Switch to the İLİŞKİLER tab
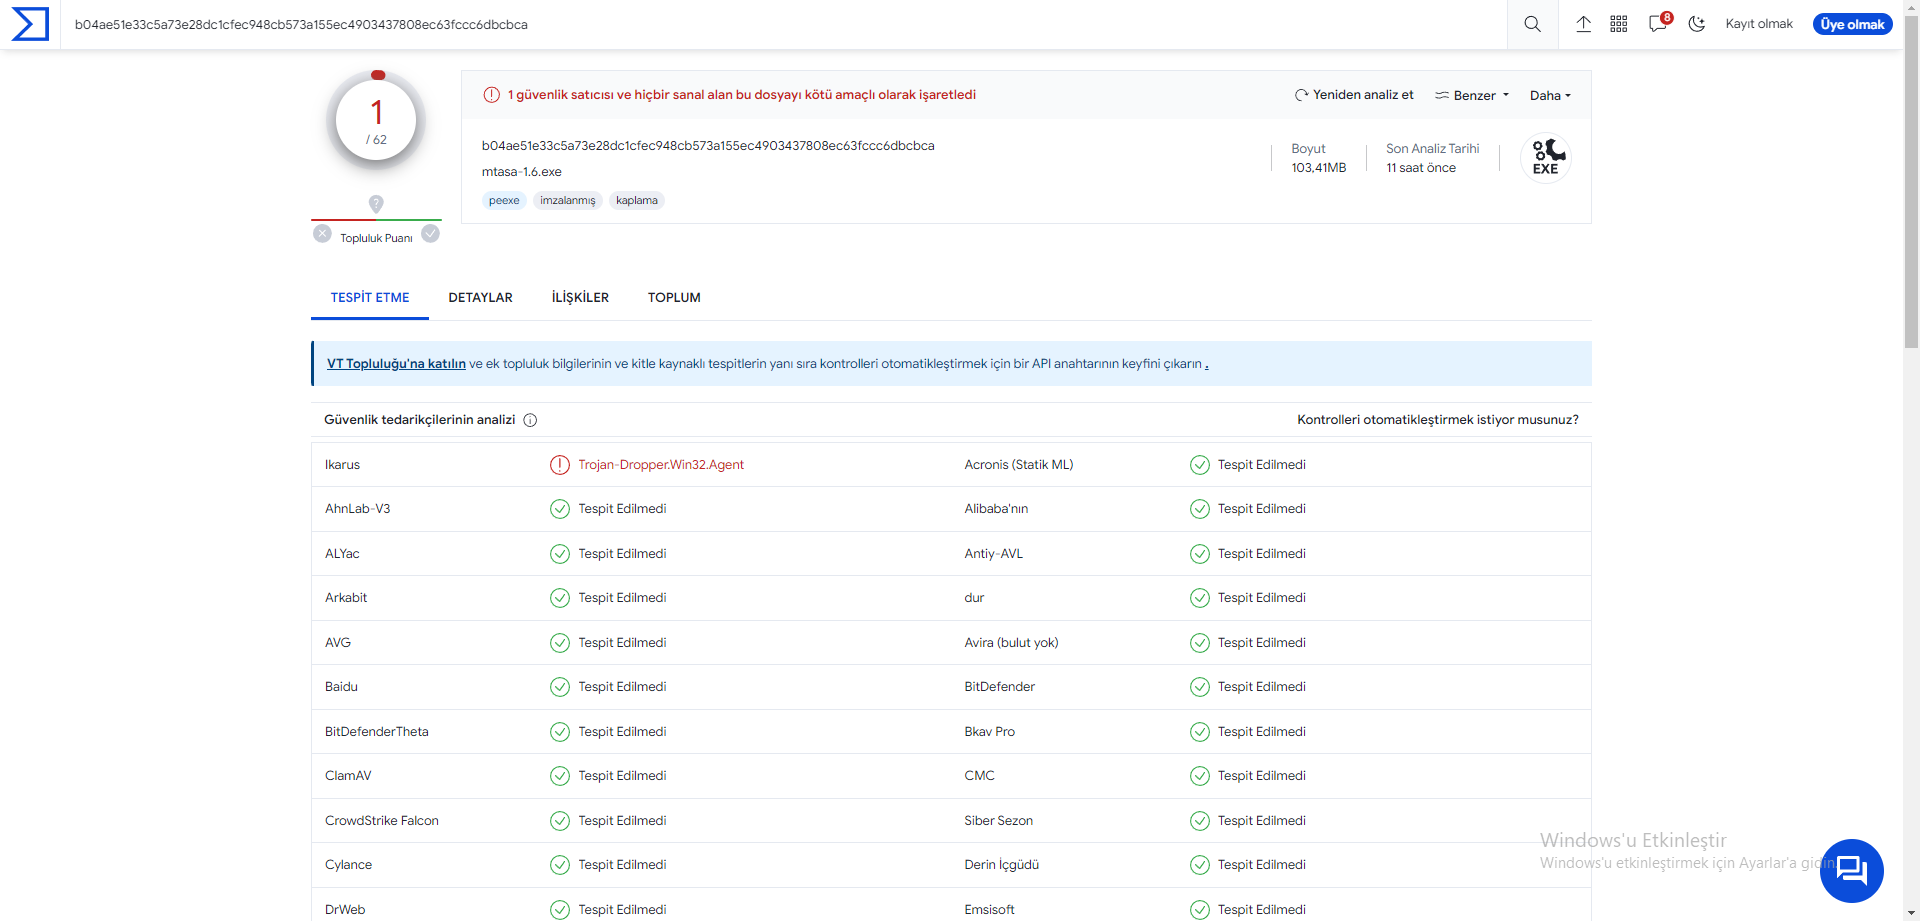 tap(580, 298)
